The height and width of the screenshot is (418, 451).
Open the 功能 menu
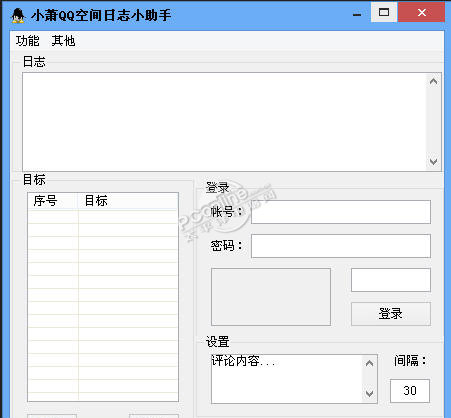click(x=27, y=41)
